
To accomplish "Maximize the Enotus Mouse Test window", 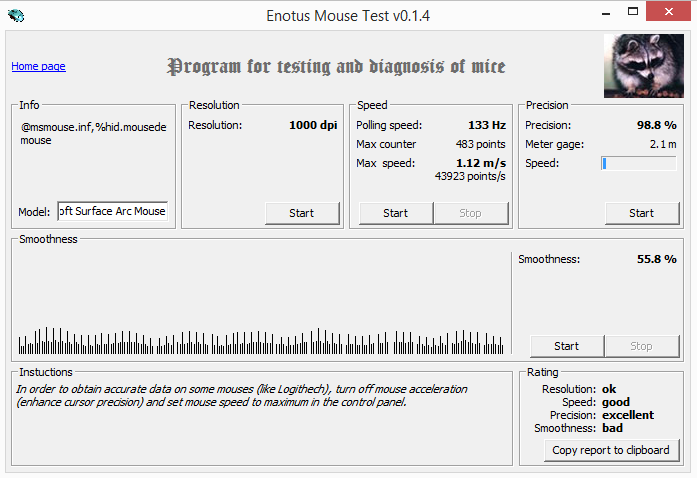I will [633, 12].
